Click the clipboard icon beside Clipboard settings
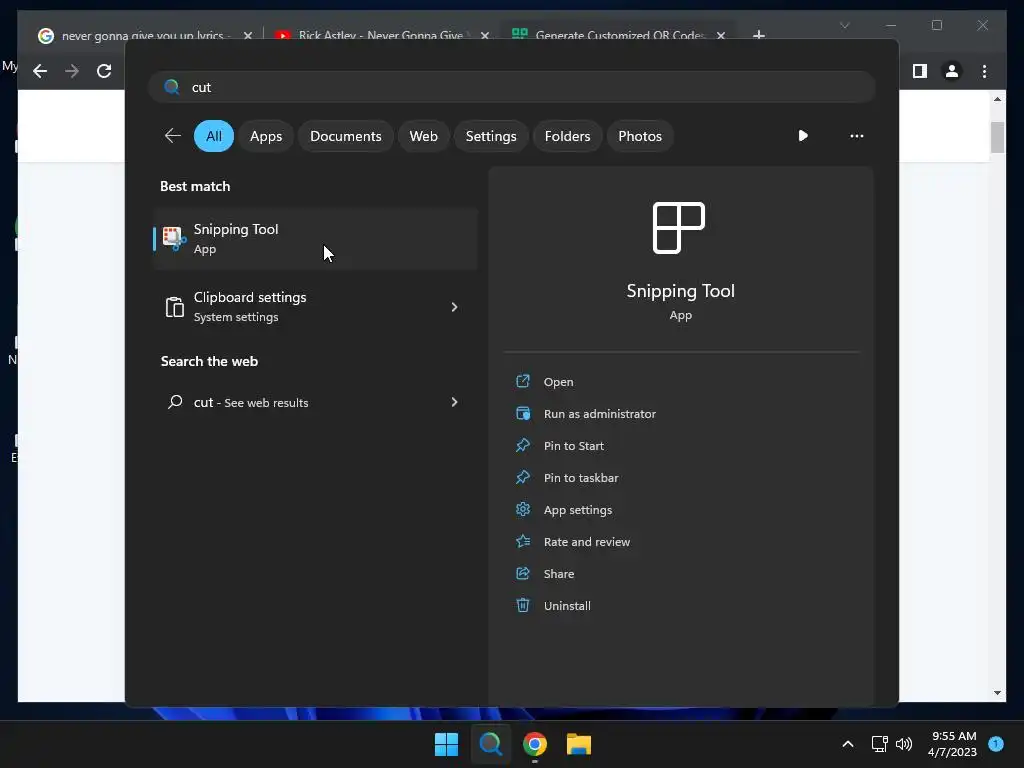 point(174,307)
